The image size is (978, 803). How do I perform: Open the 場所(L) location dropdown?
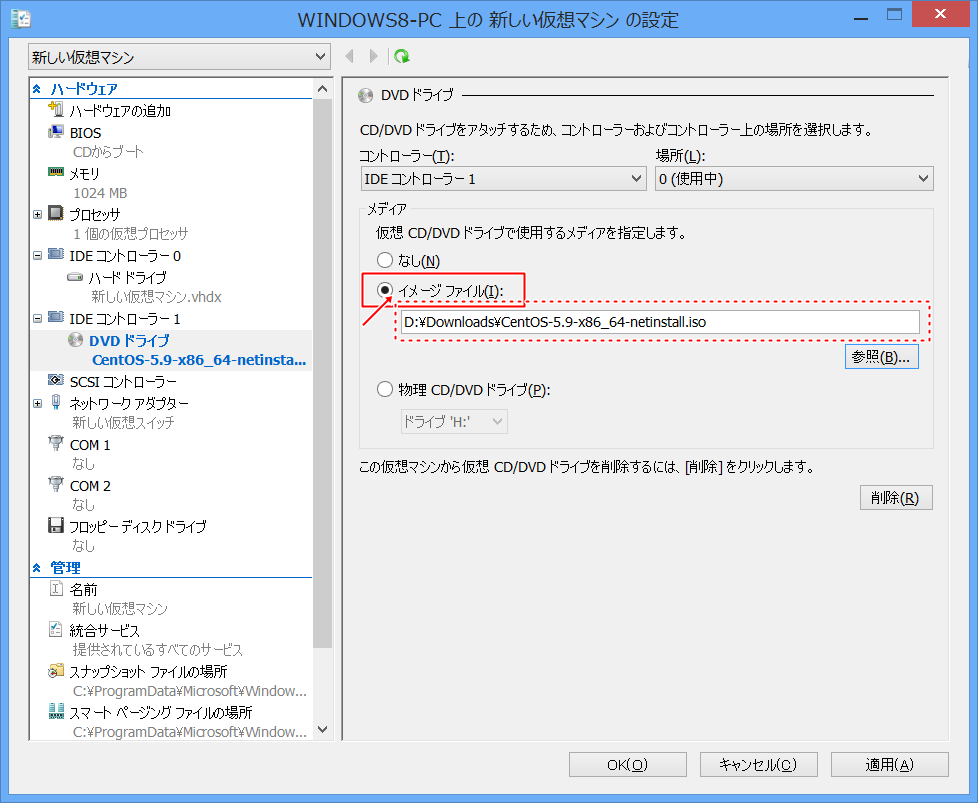click(794, 179)
